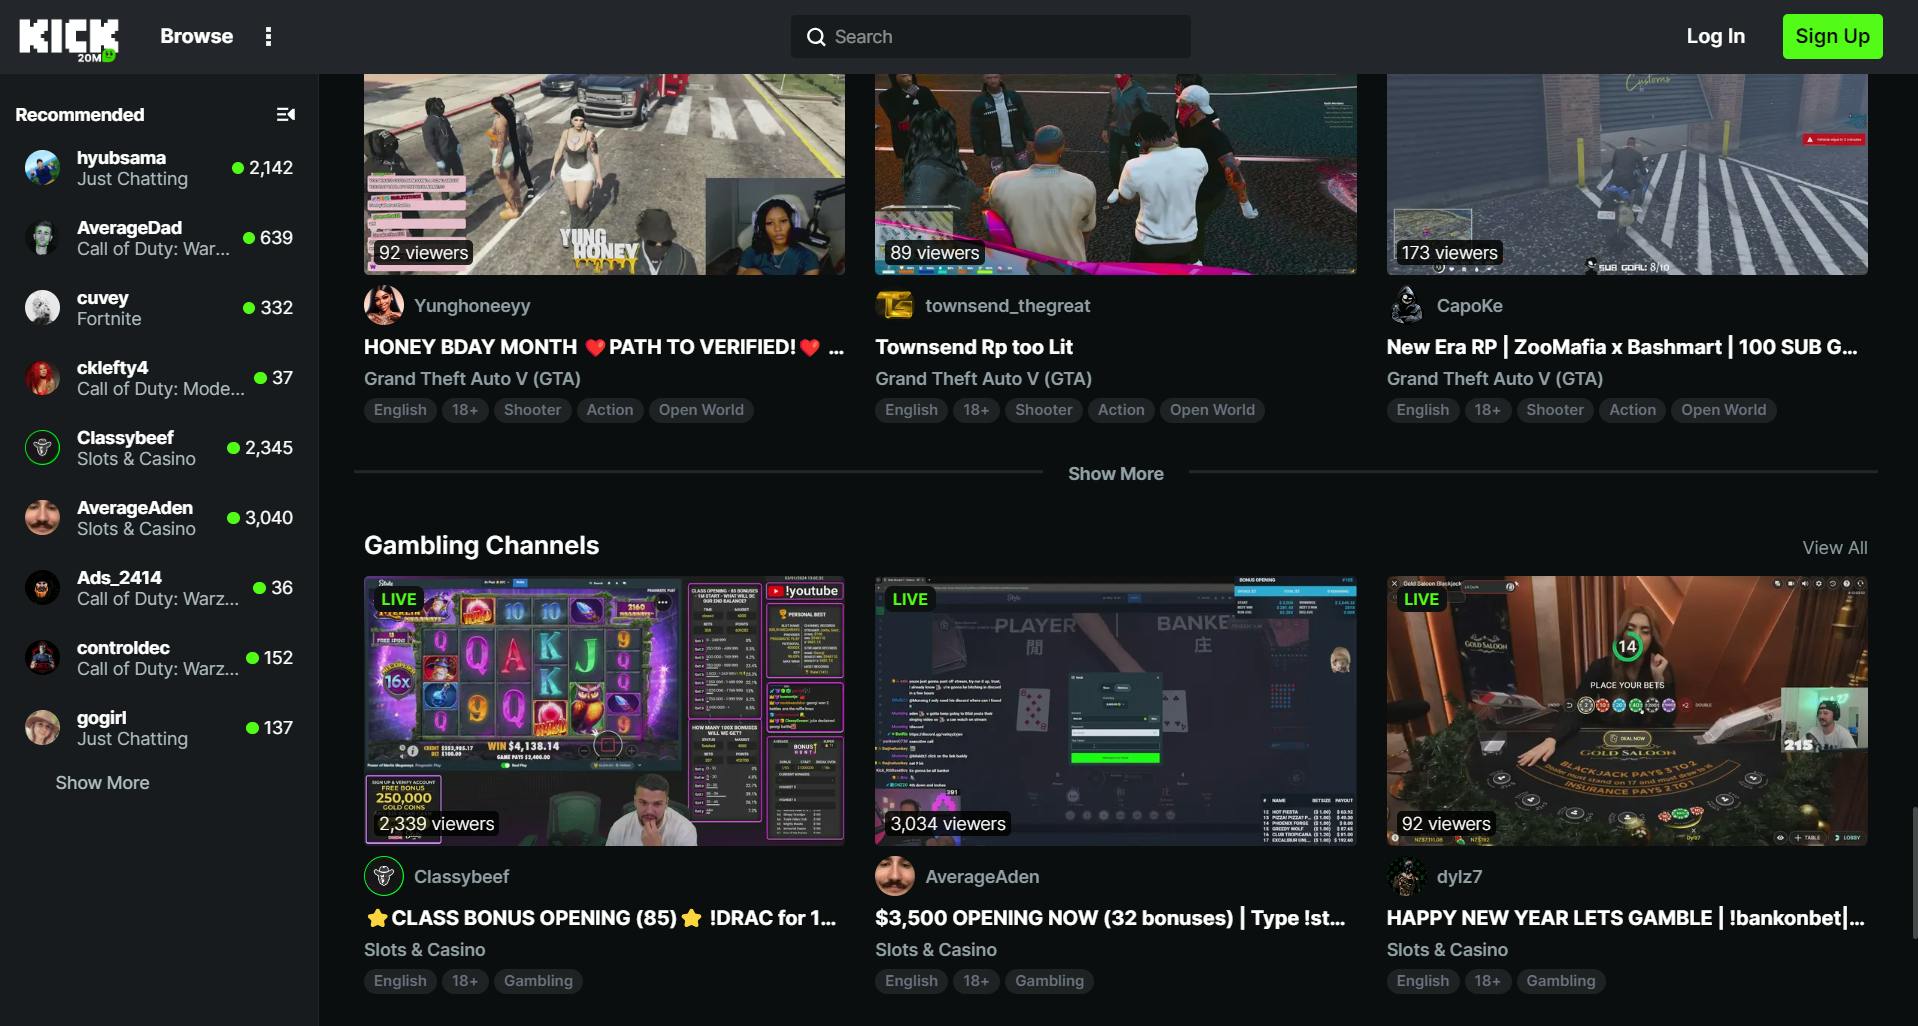Image resolution: width=1918 pixels, height=1026 pixels.
Task: Open Yunghoneeyy's profile avatar
Action: [x=384, y=306]
